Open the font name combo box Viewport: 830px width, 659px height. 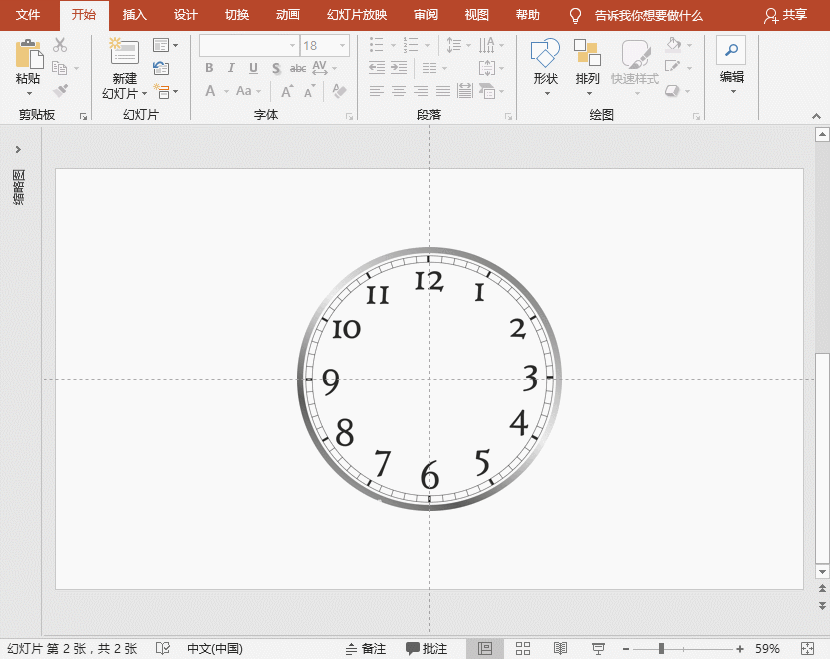(x=249, y=46)
